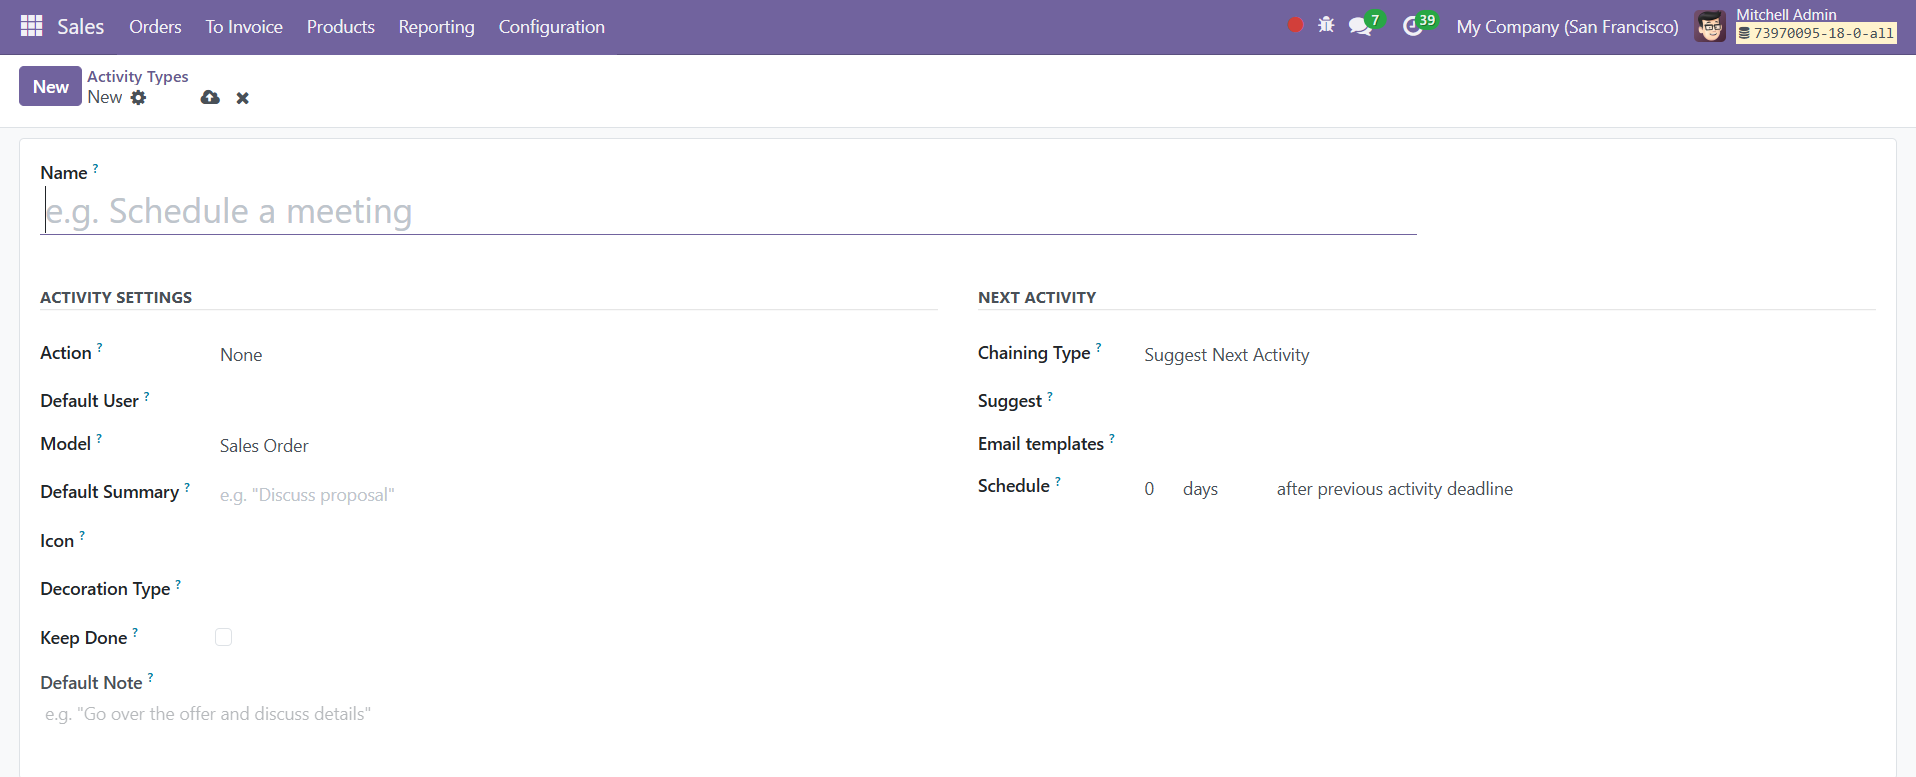The height and width of the screenshot is (777, 1916).
Task: Click the Icon input field
Action: pos(578,541)
